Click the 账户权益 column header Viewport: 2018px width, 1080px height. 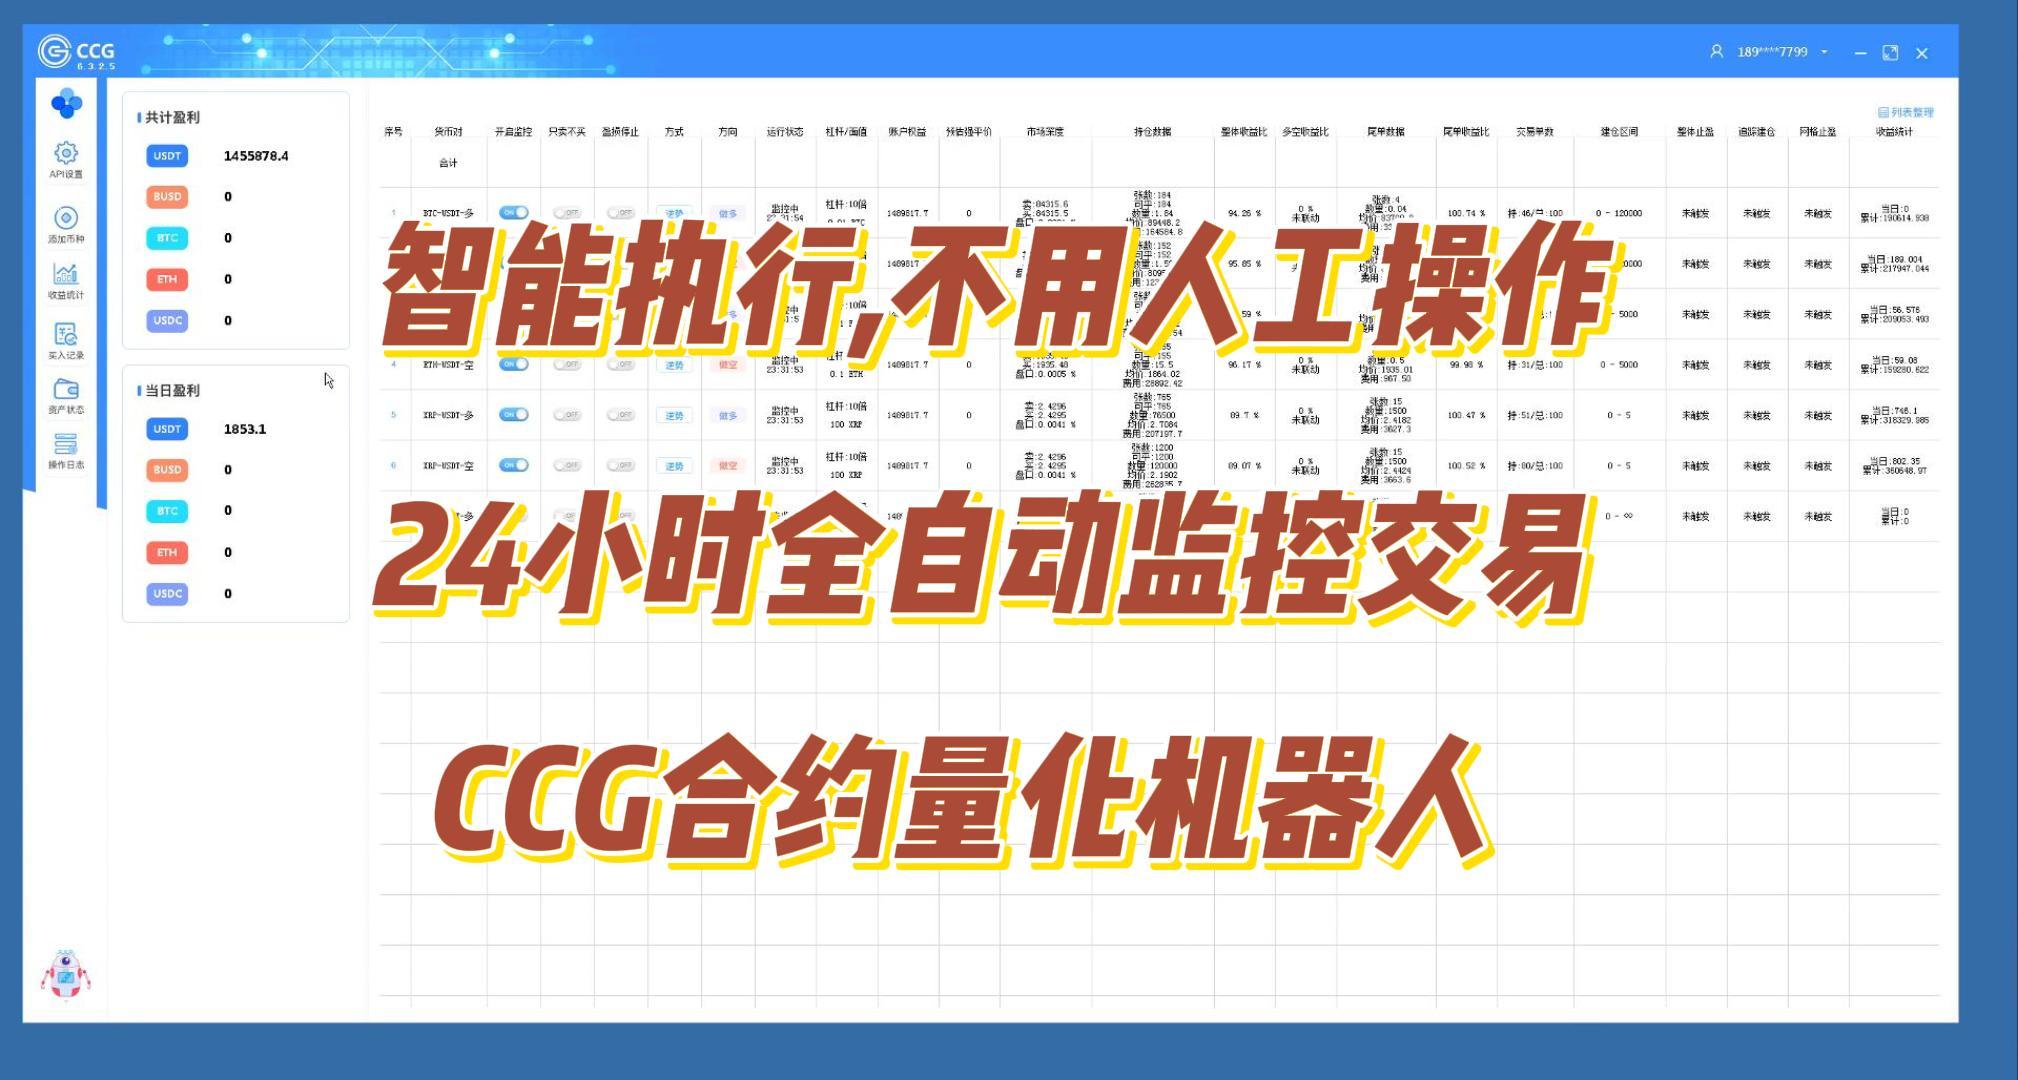(x=907, y=132)
